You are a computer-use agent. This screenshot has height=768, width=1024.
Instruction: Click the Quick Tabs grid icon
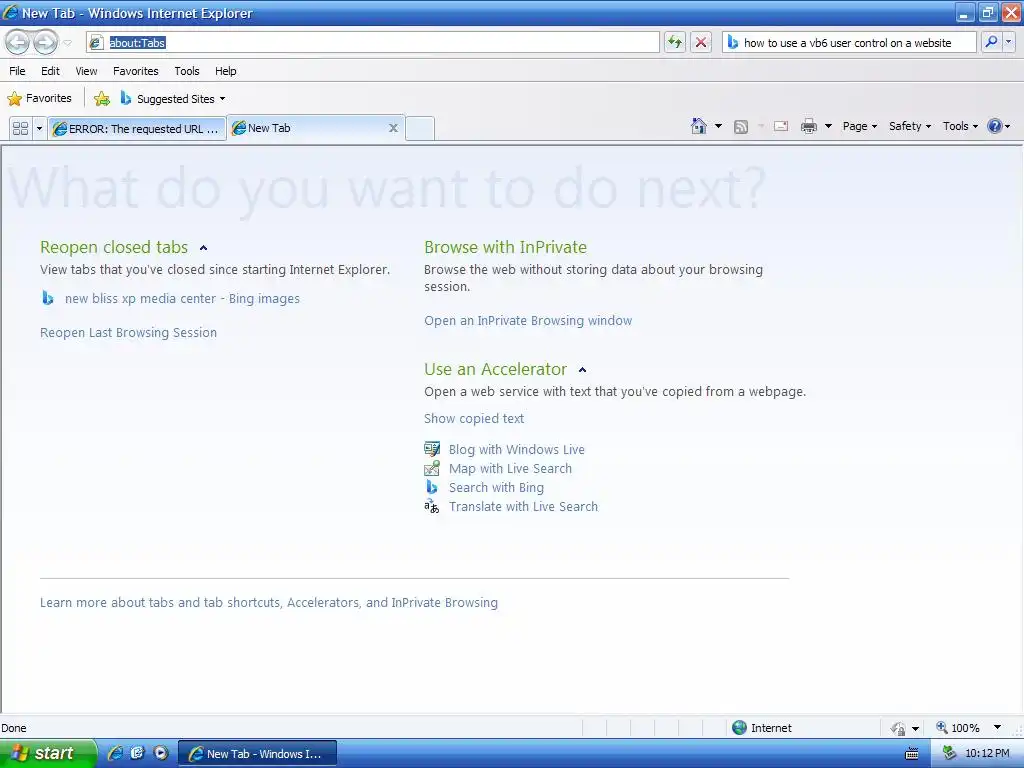tap(20, 128)
